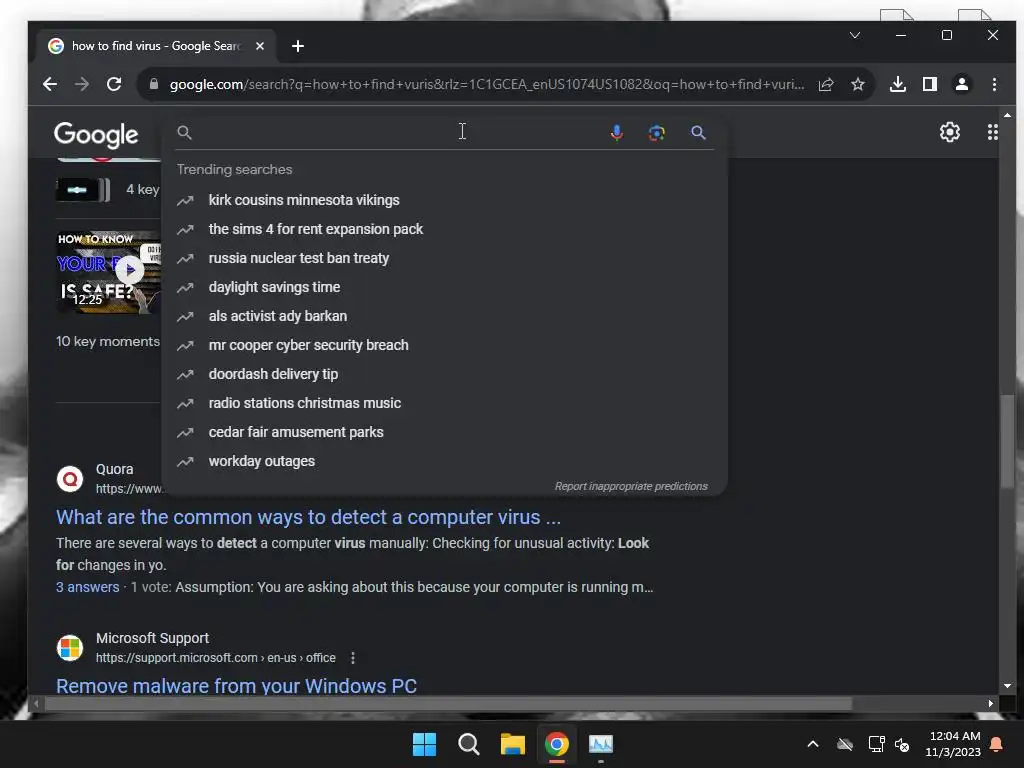Show hidden system tray icons
Image resolution: width=1024 pixels, height=768 pixels.
pyautogui.click(x=813, y=744)
